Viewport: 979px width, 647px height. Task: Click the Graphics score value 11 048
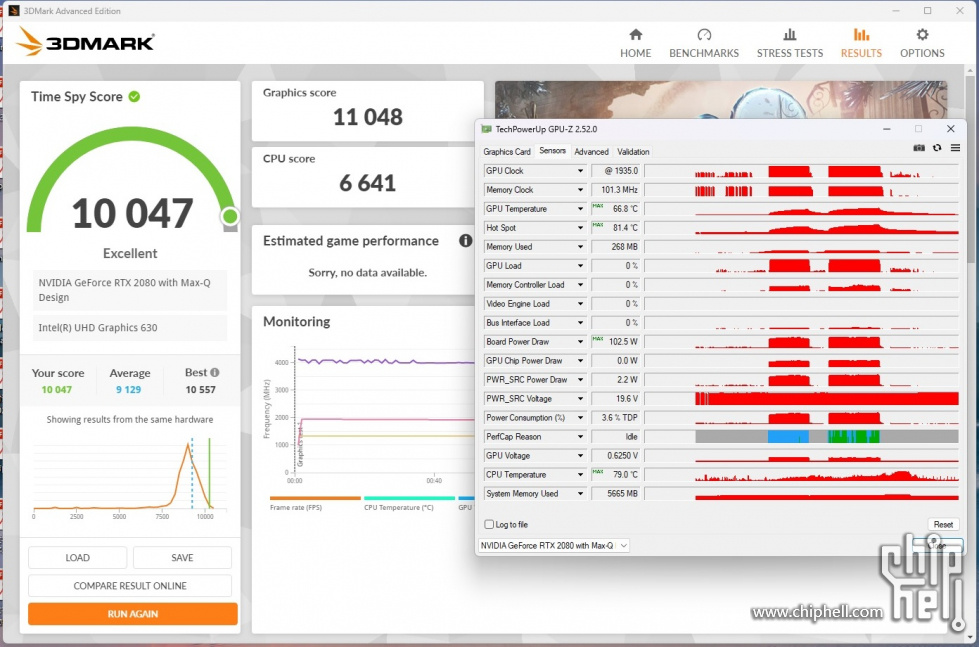(x=368, y=117)
